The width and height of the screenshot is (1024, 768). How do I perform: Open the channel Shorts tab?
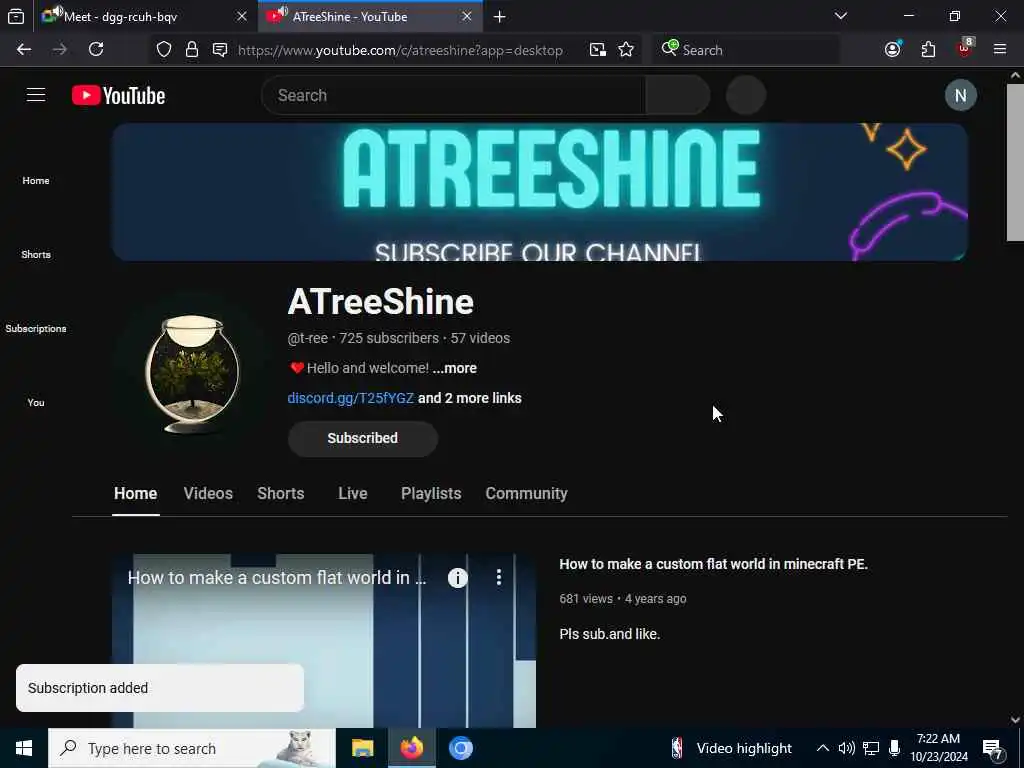tap(281, 494)
